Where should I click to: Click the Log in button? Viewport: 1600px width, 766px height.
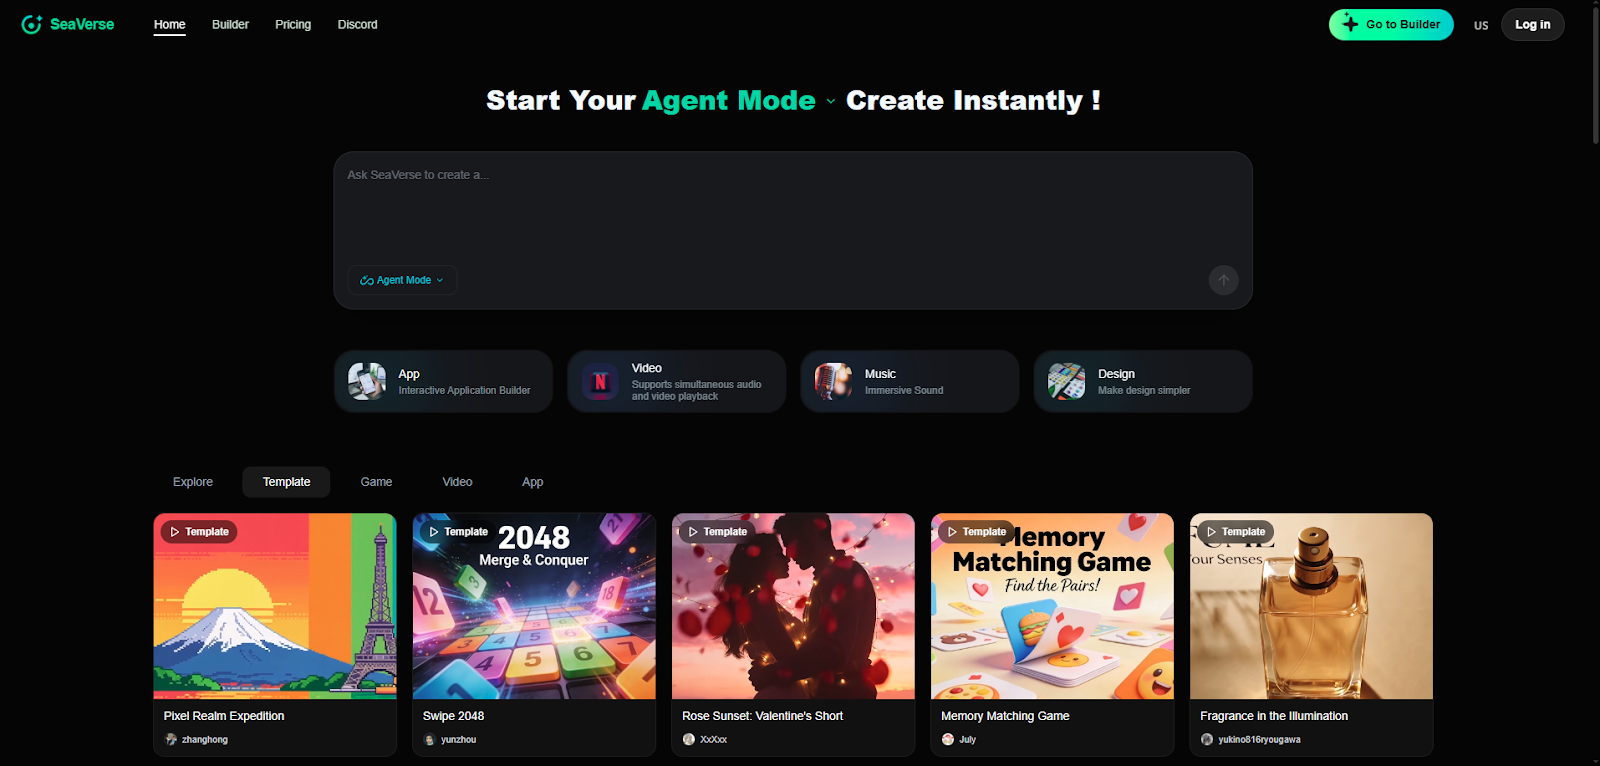pos(1532,24)
